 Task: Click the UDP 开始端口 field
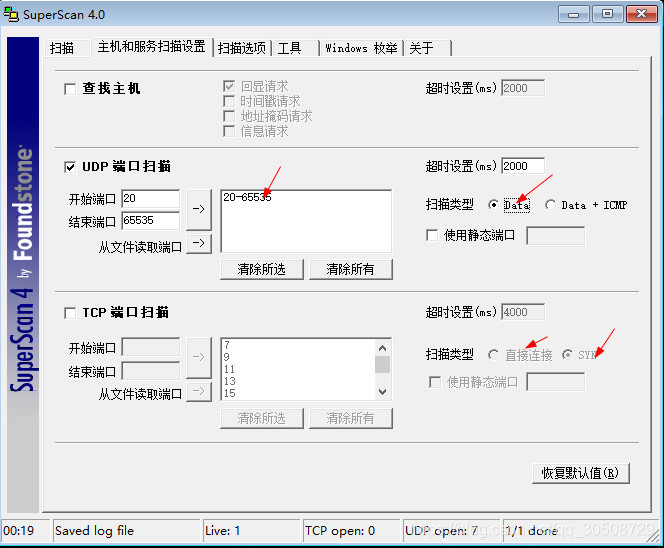click(151, 199)
